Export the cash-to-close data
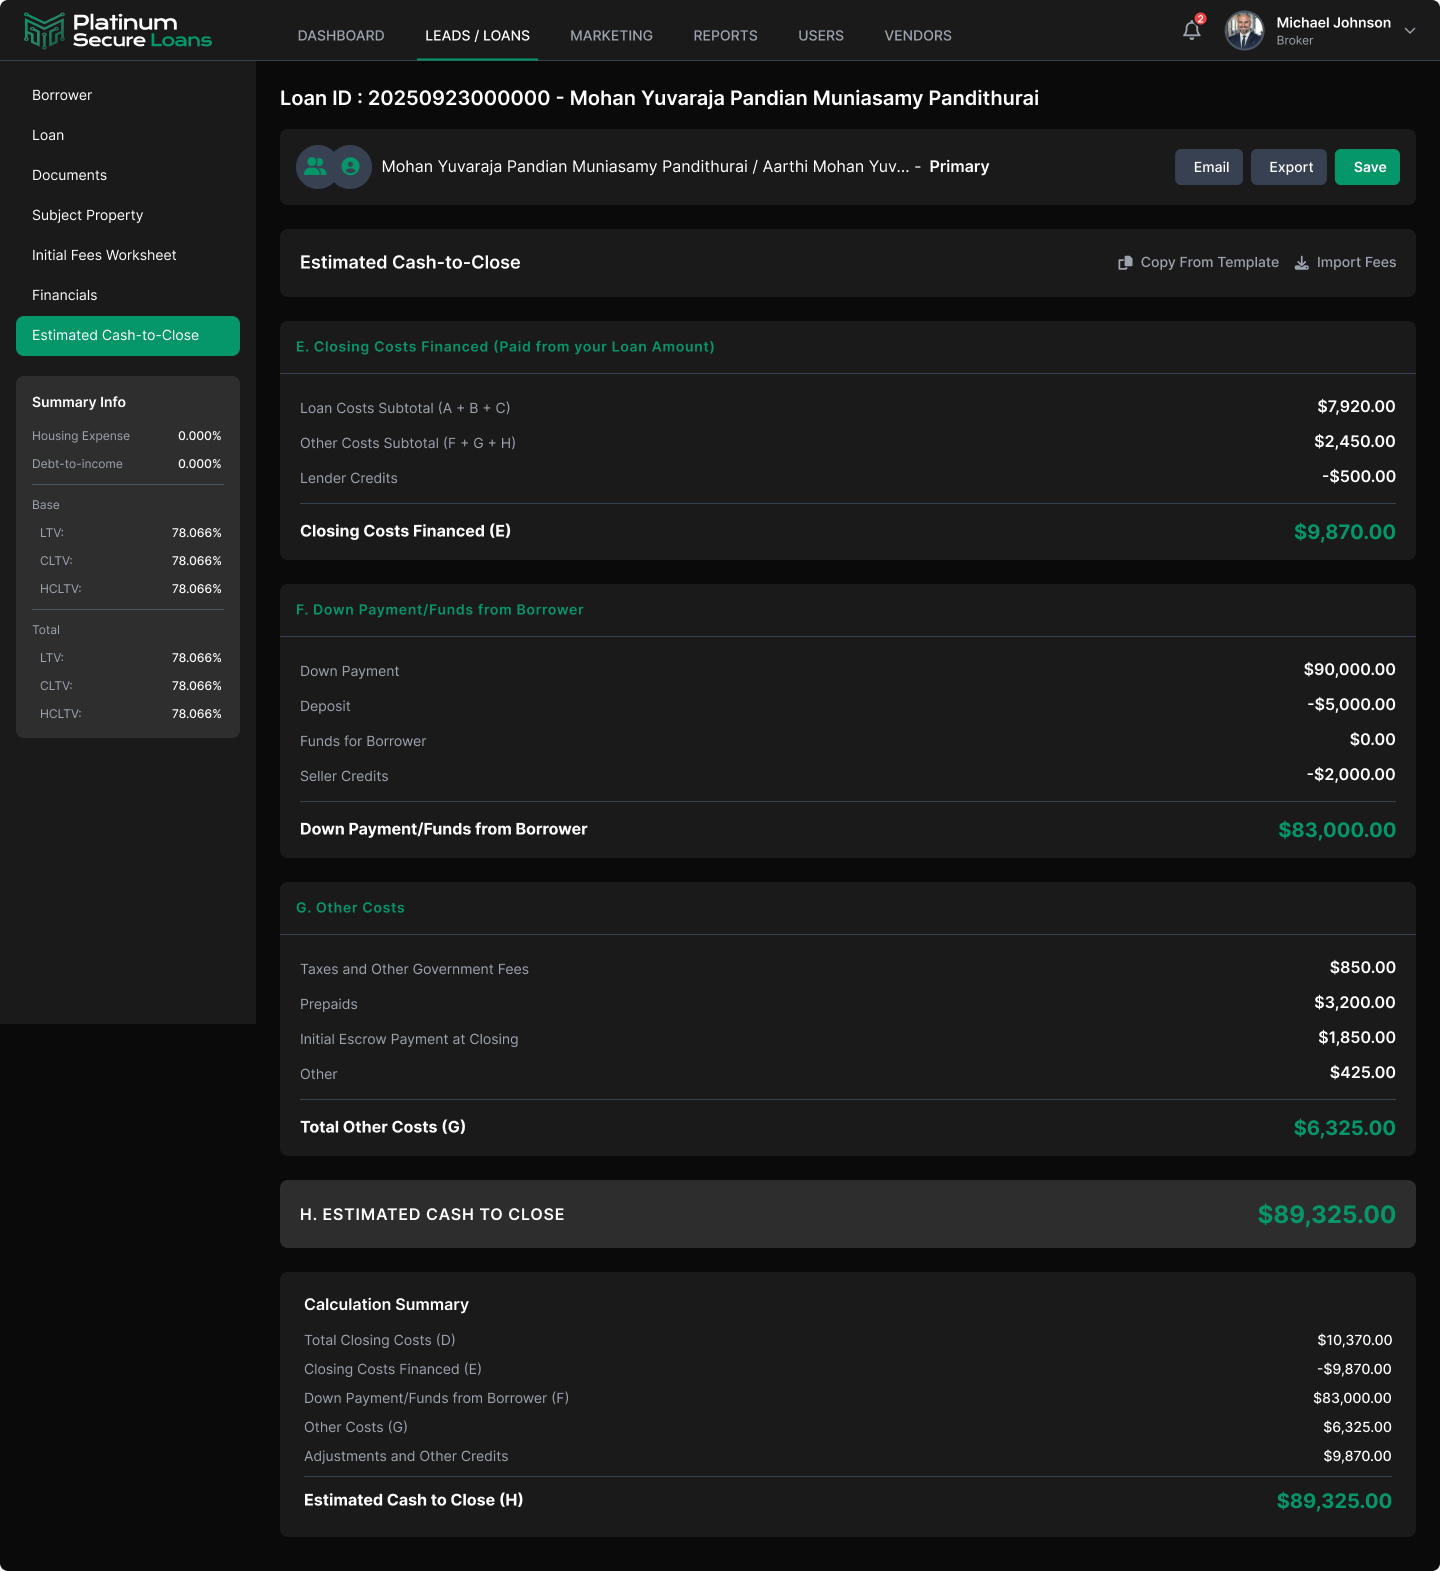Screen dimensions: 1440x1571 pyautogui.click(x=1289, y=167)
